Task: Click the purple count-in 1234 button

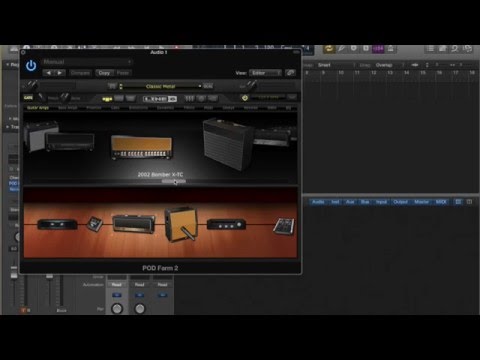Action: coord(378,49)
